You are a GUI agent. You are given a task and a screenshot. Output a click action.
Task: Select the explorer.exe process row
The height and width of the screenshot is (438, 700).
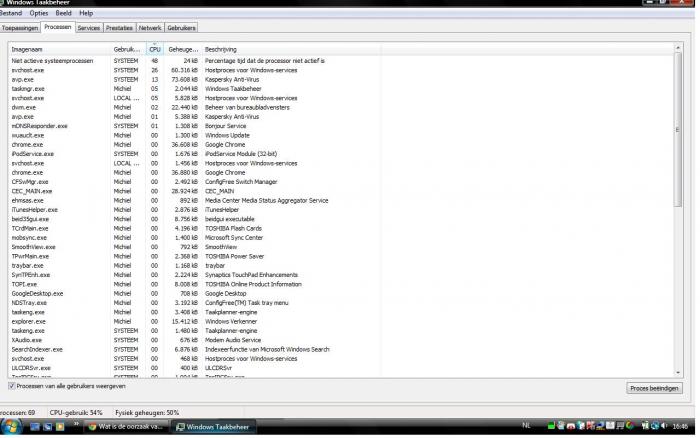[194, 321]
